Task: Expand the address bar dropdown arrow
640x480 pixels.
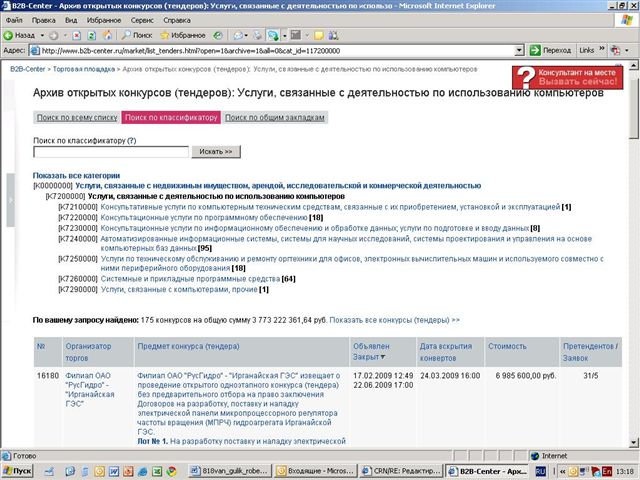Action: click(519, 51)
